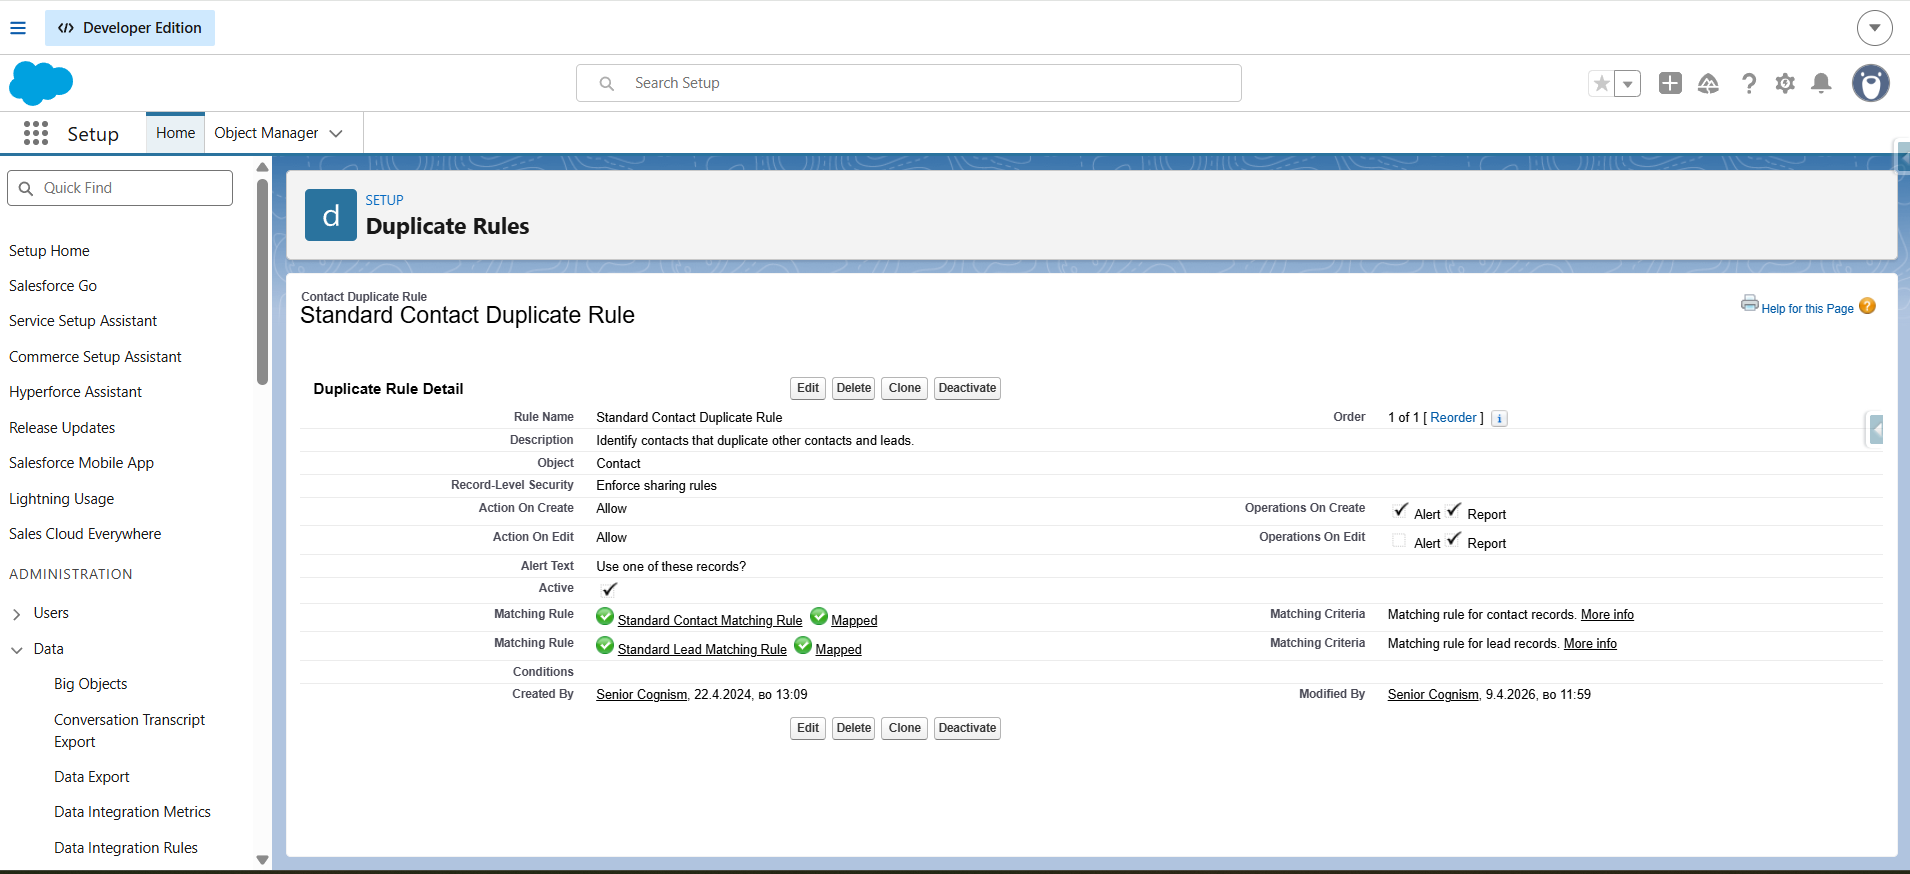Open the App Launcher grid icon
This screenshot has width=1910, height=874.
point(36,133)
